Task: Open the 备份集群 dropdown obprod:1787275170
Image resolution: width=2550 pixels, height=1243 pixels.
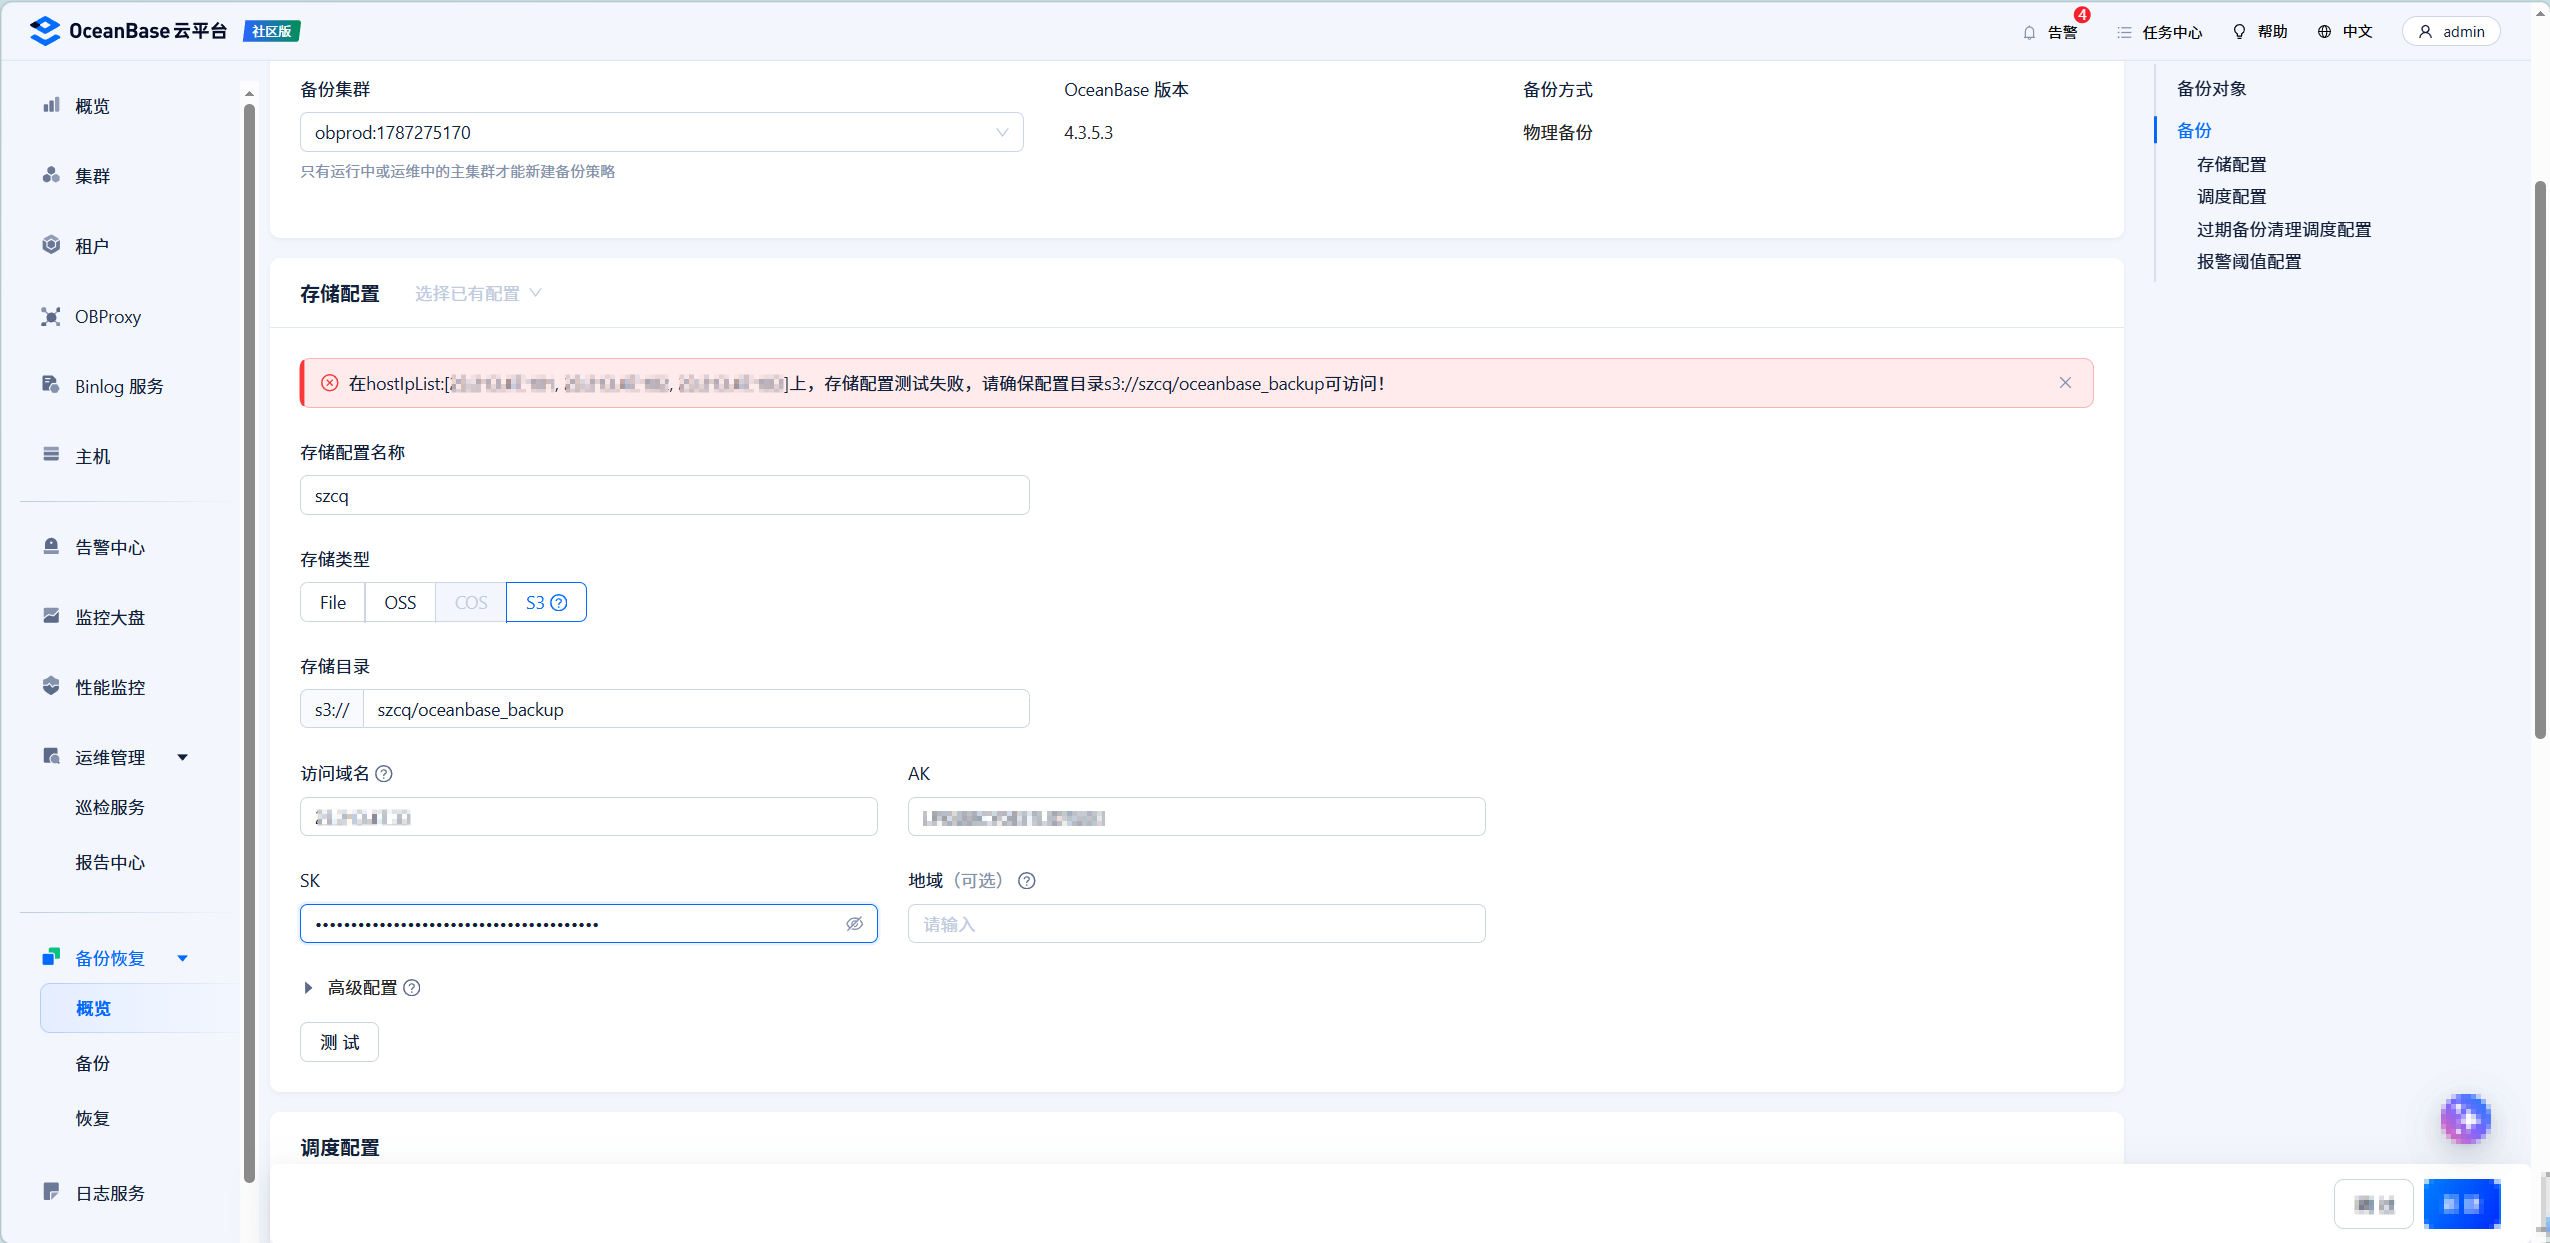Action: tap(662, 133)
